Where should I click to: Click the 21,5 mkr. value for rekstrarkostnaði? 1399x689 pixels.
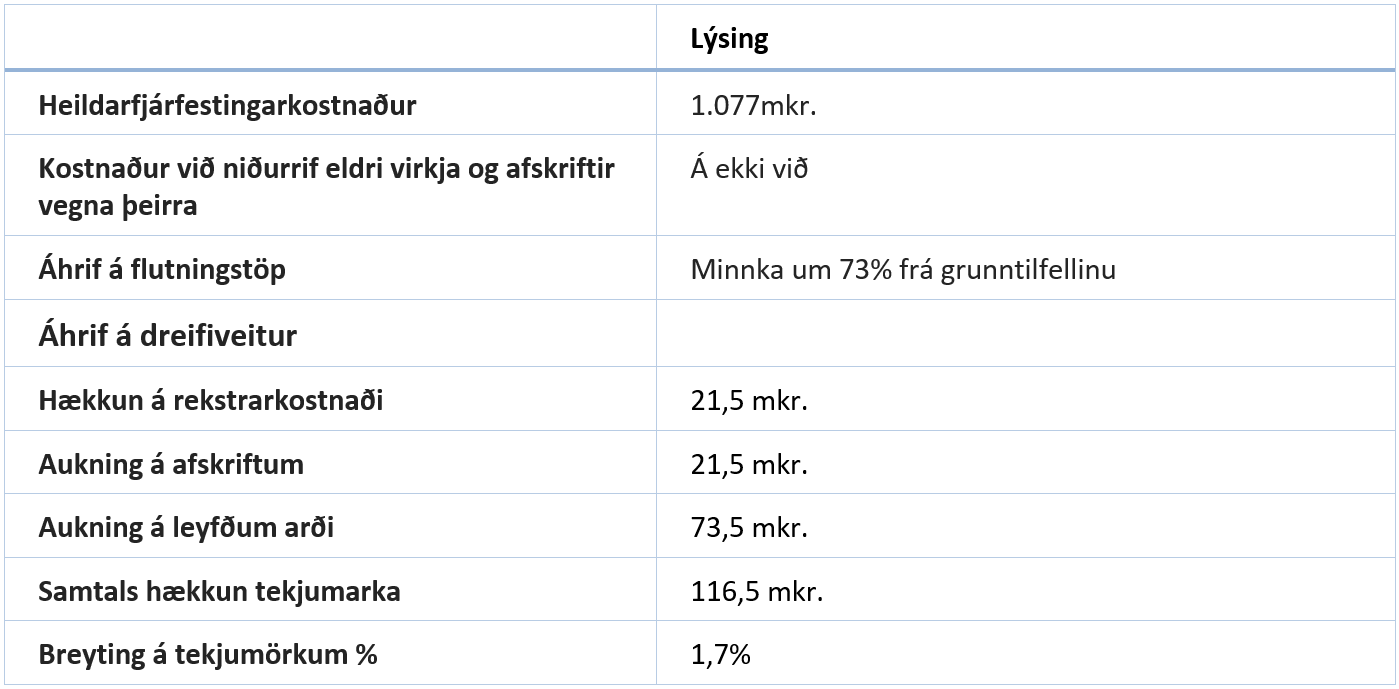pyautogui.click(x=748, y=400)
